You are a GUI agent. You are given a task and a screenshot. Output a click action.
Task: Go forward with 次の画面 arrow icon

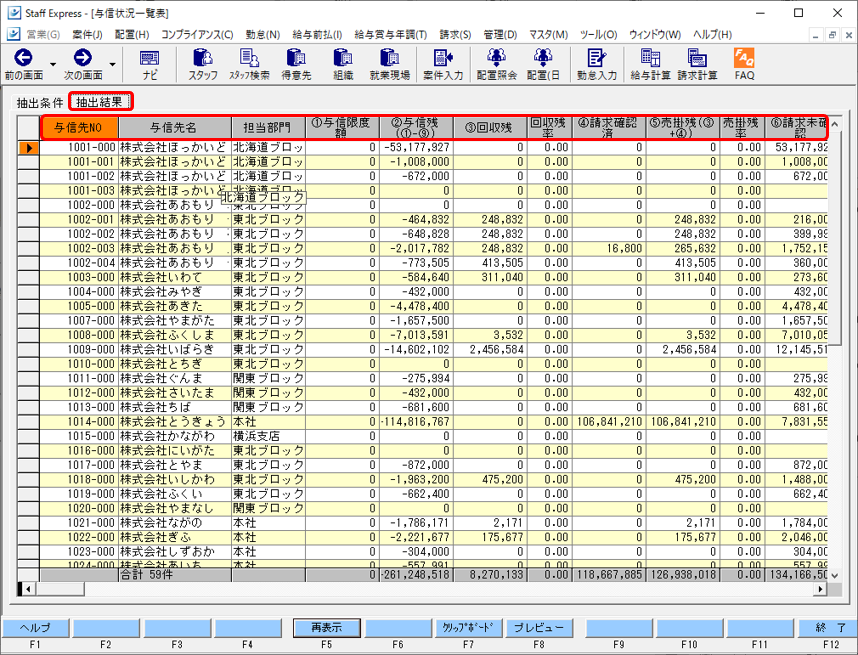tap(83, 57)
